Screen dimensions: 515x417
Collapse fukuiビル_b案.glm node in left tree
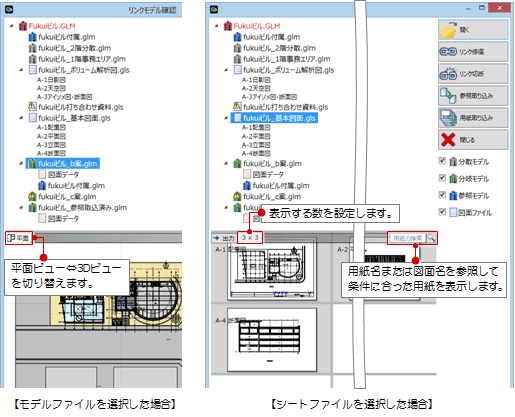21,164
